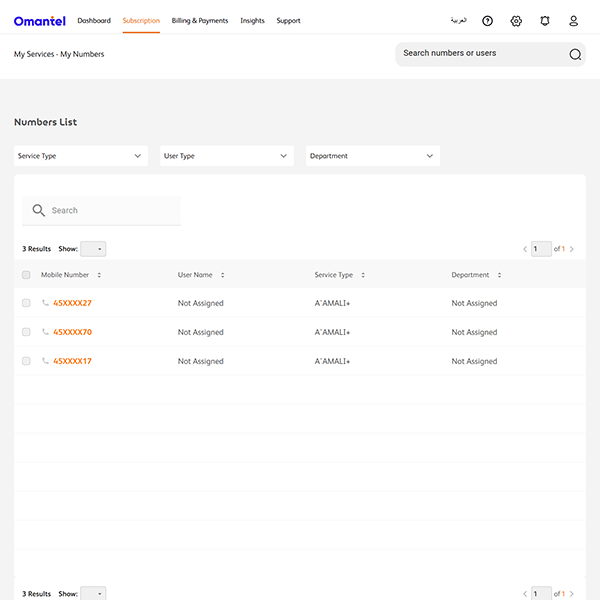The height and width of the screenshot is (600, 600).
Task: Open the settings gear icon
Action: (516, 21)
